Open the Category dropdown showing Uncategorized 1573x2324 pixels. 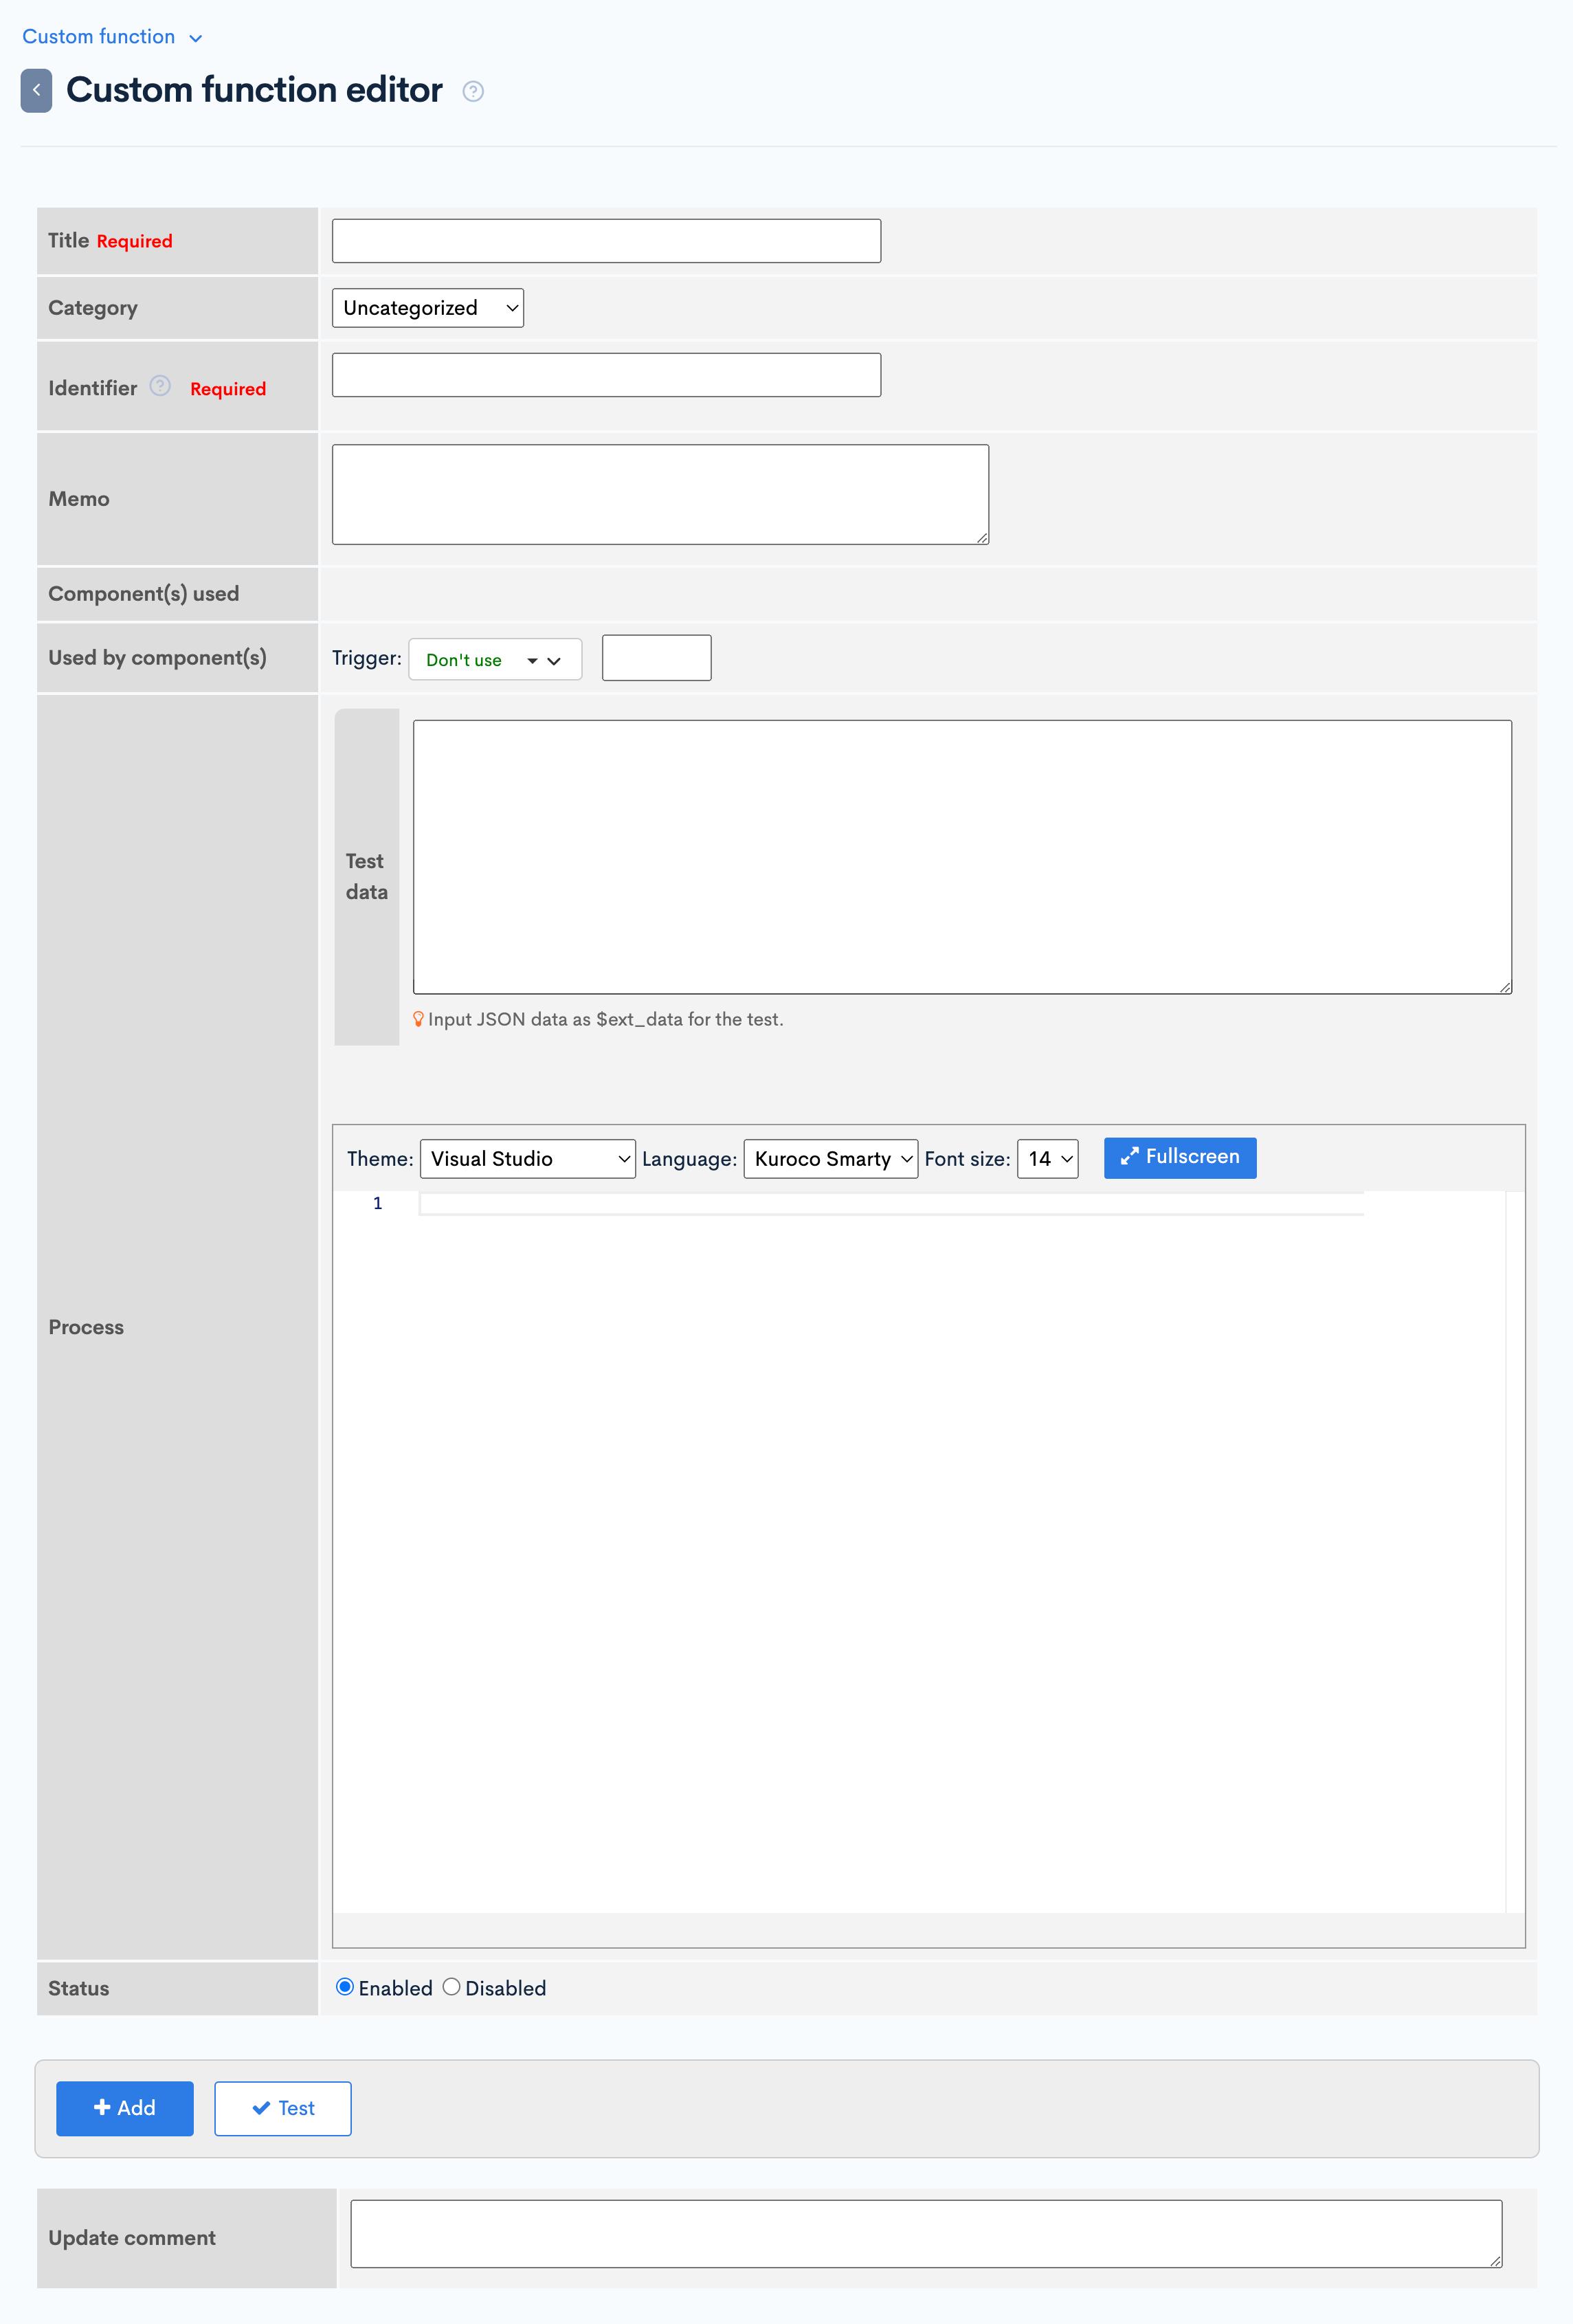427,307
